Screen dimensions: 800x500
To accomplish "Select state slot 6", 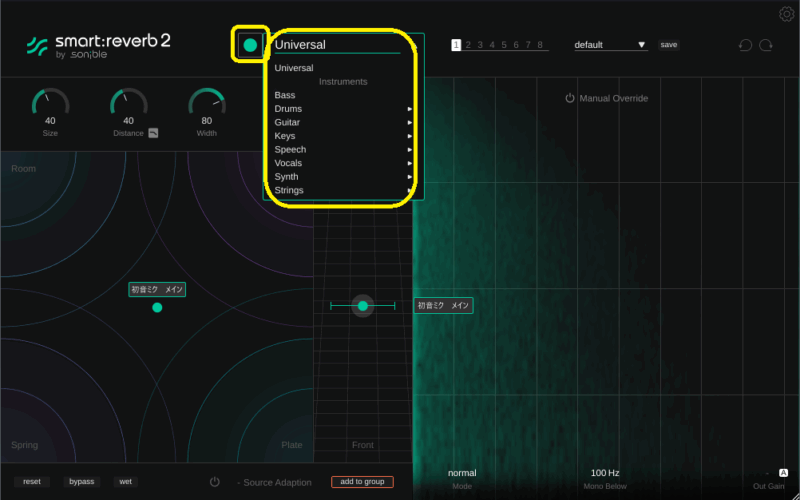I will pyautogui.click(x=516, y=45).
